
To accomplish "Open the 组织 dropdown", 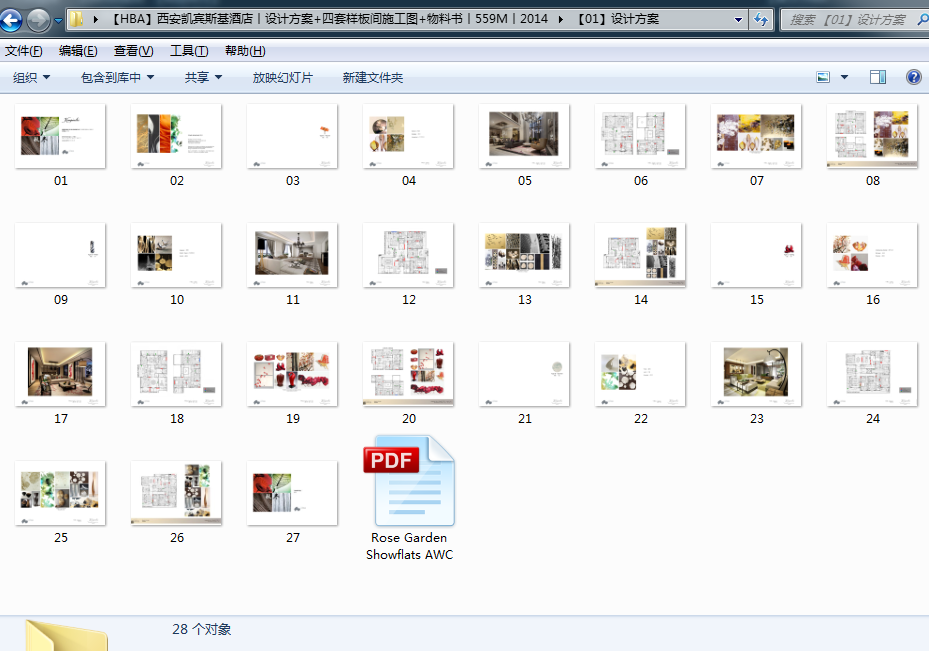I will [31, 78].
